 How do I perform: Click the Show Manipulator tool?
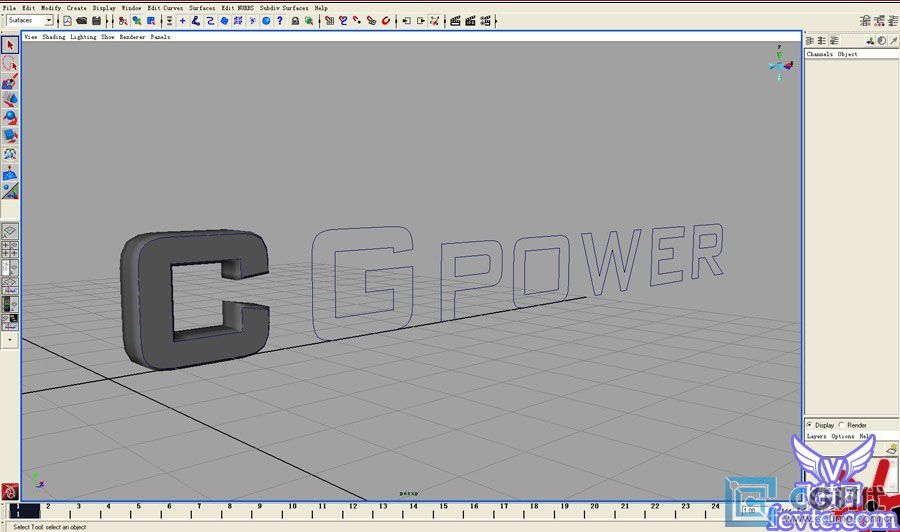point(10,191)
